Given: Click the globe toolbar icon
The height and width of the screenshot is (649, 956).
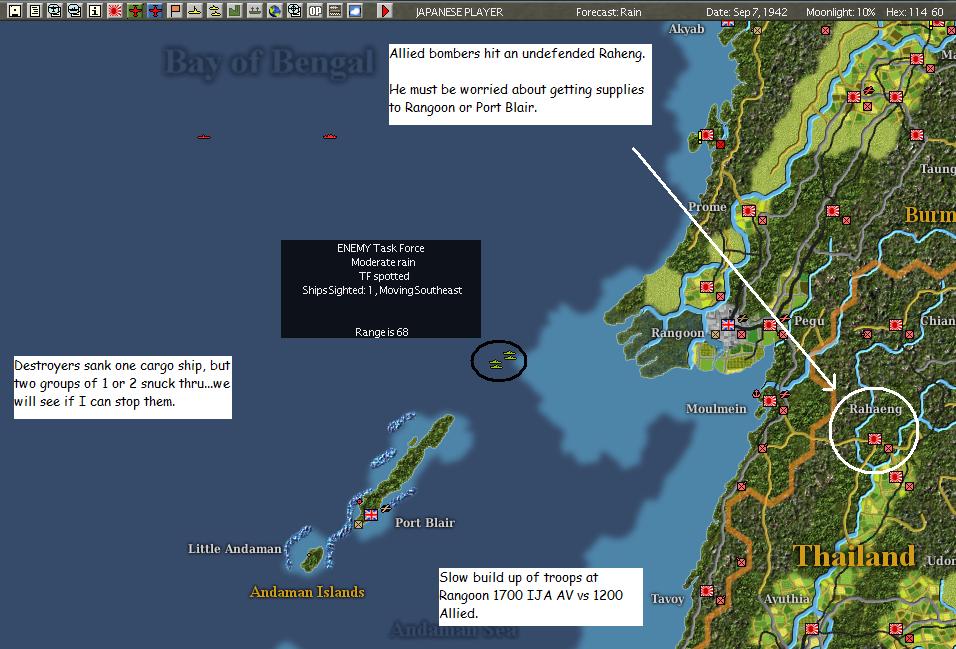Looking at the screenshot, I should point(275,10).
